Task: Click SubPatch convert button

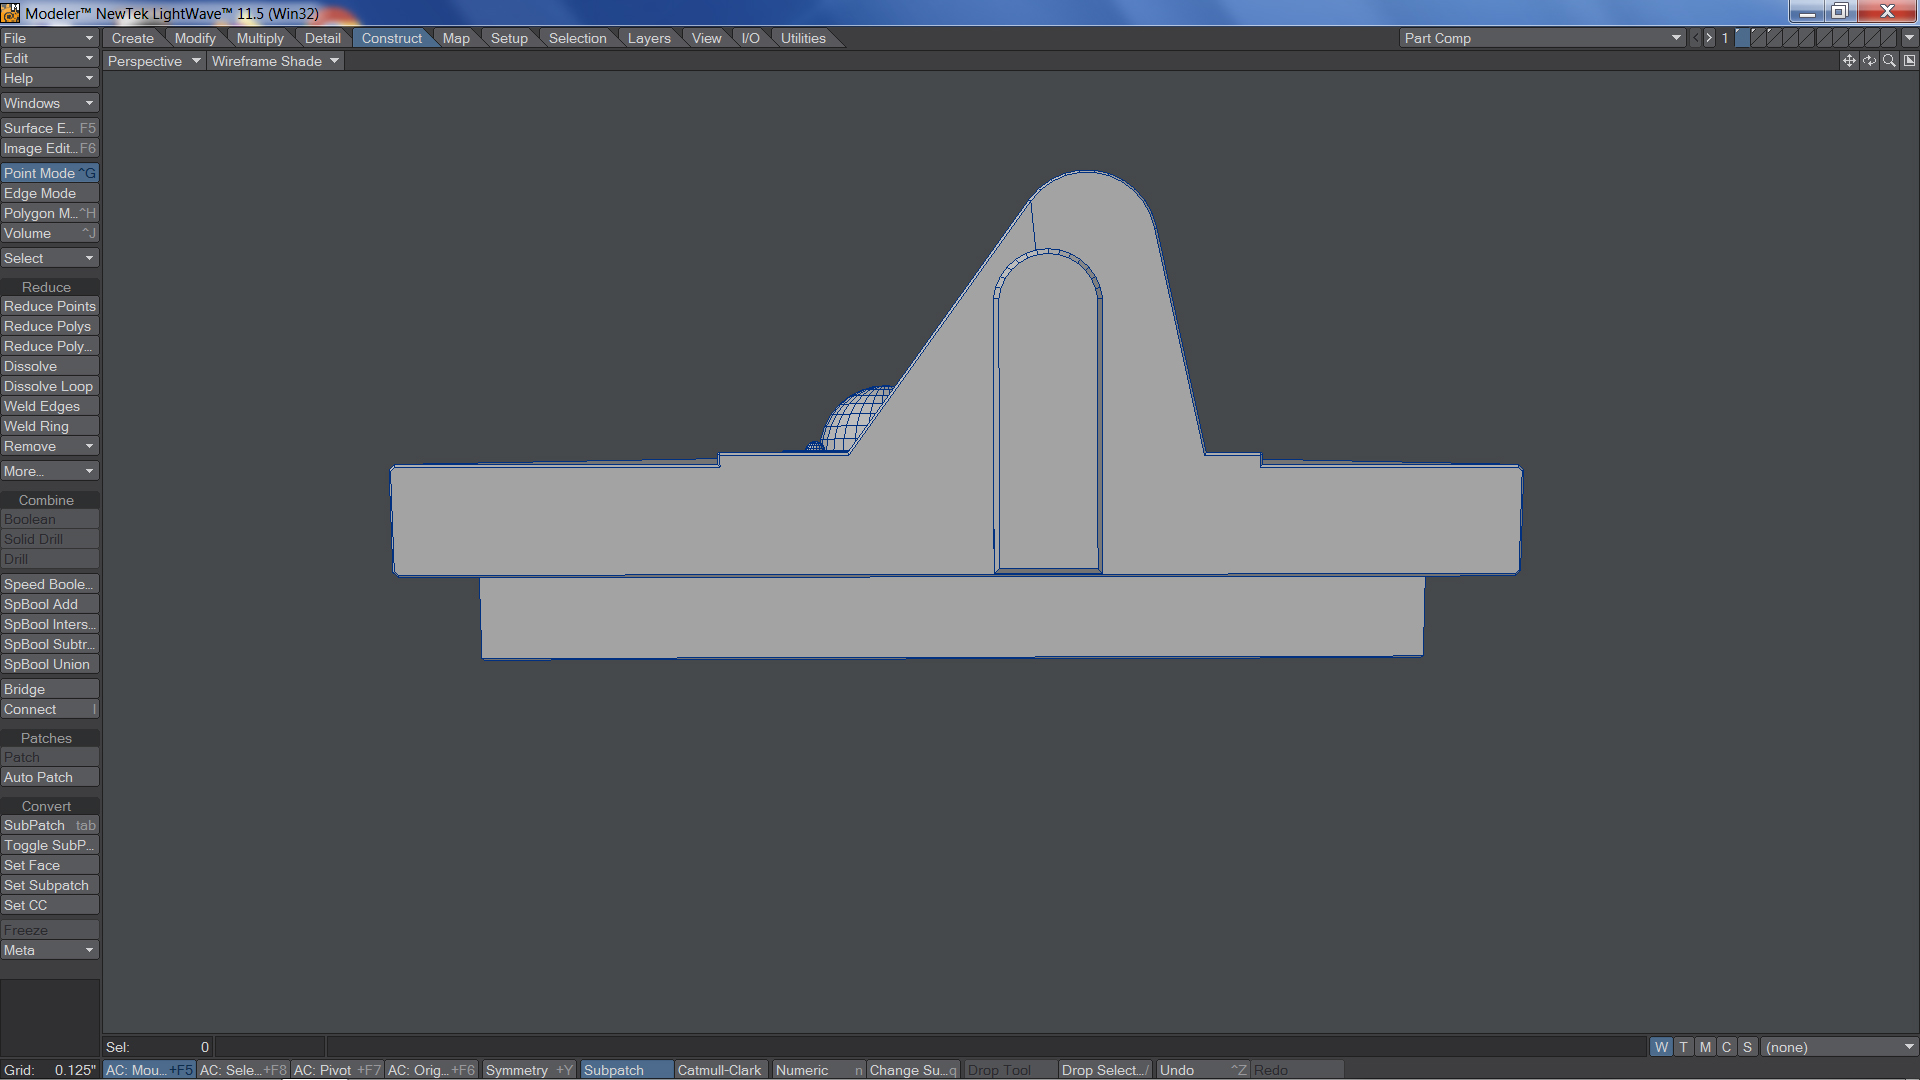Action: (49, 825)
